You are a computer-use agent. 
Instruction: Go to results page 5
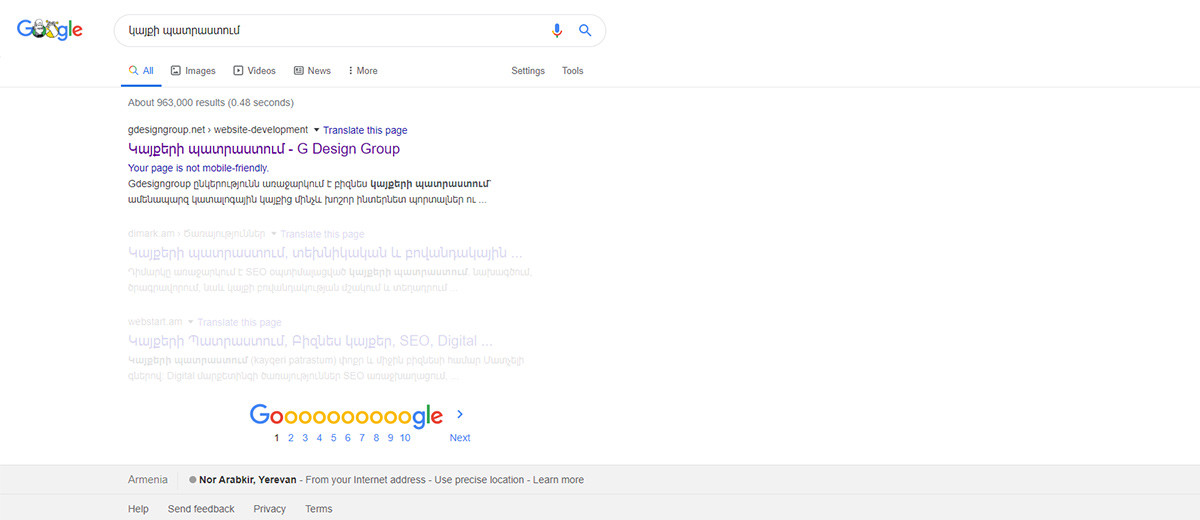tap(333, 438)
